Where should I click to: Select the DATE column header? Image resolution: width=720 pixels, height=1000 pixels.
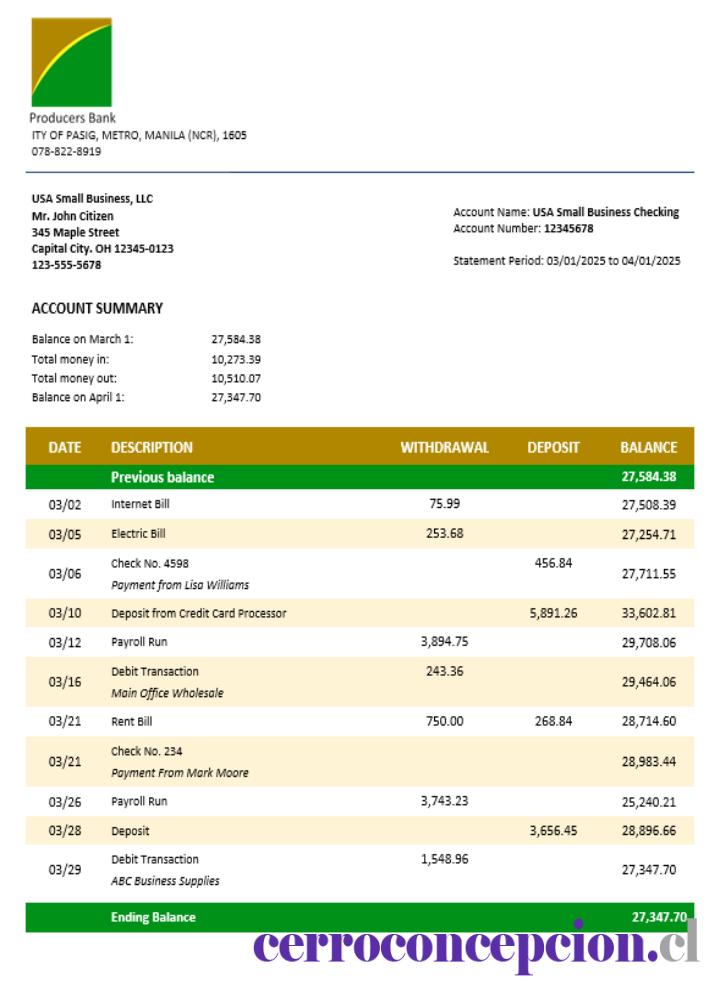[64, 448]
